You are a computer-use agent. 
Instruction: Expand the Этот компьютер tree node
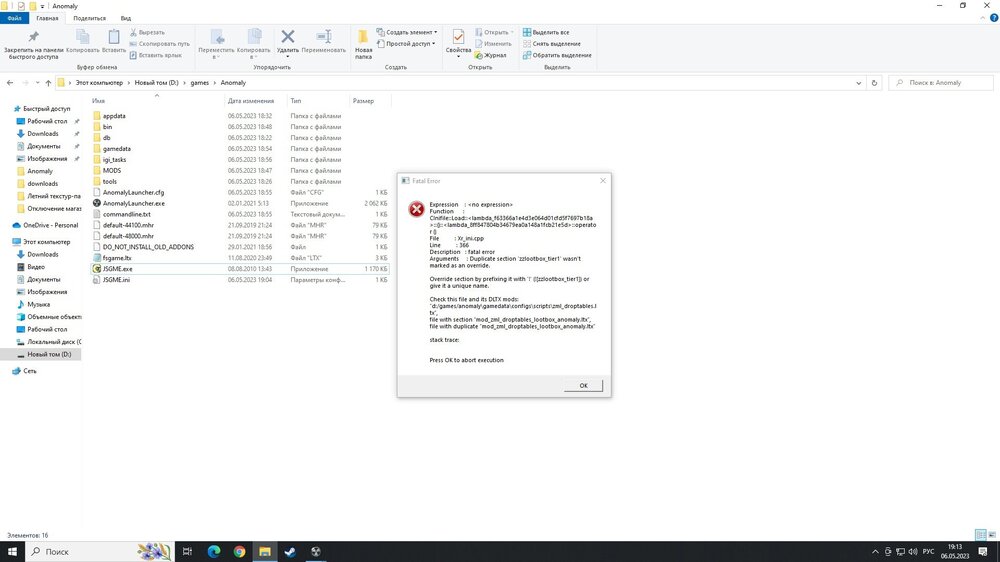[7, 242]
